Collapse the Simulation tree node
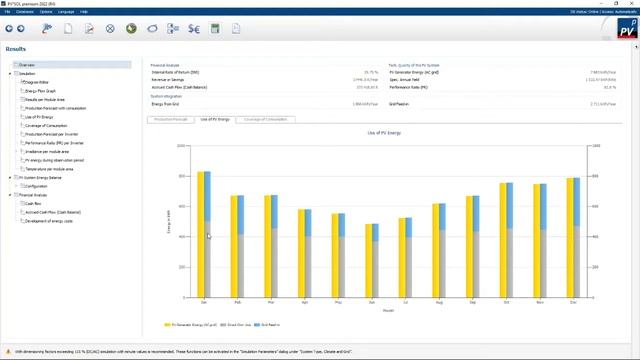The image size is (640, 360). click(x=10, y=74)
